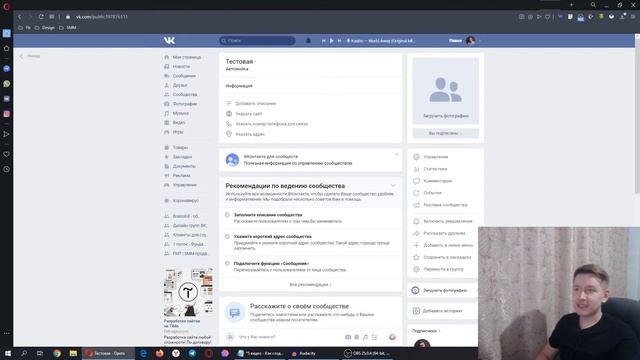Open Моя страница in left menu
This screenshot has height=360, width=640.
pos(187,57)
